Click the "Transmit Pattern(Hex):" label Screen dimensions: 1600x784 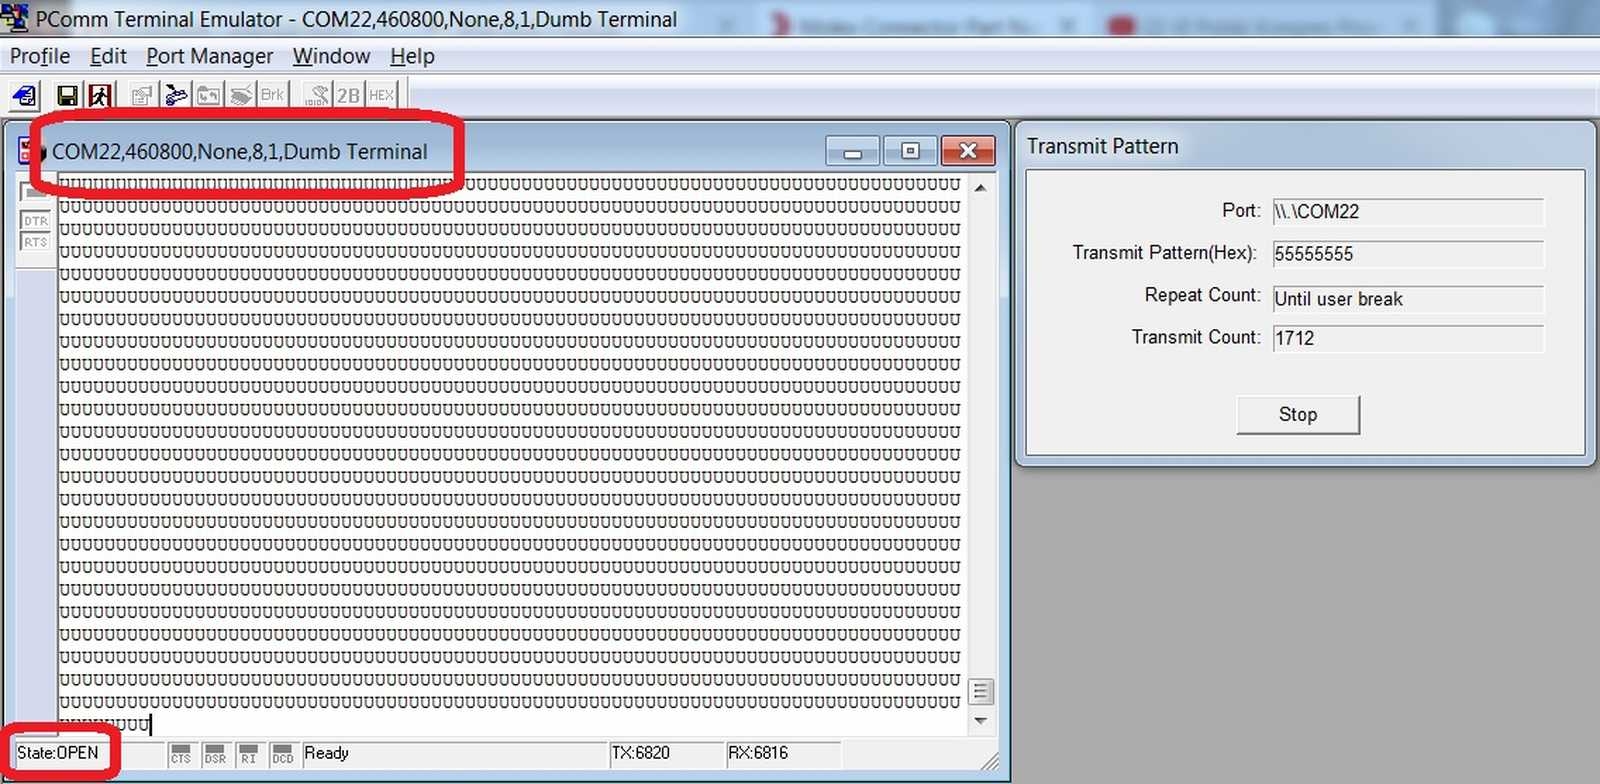pos(1165,252)
